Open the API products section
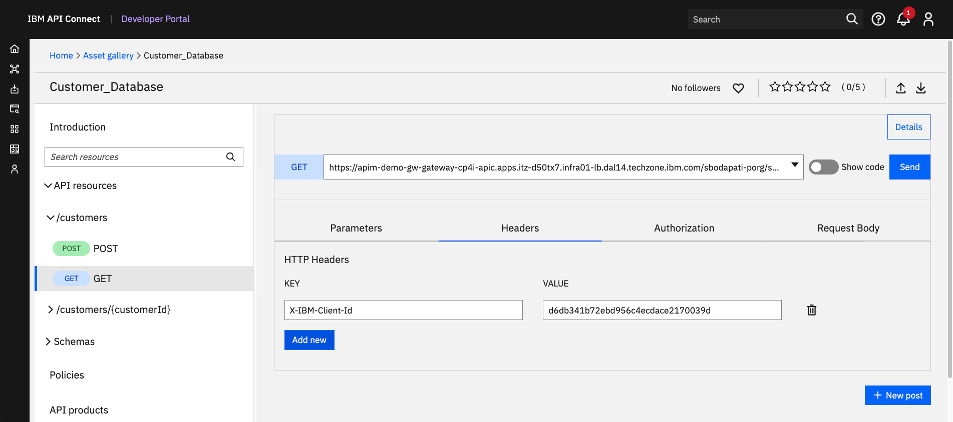Image resolution: width=953 pixels, height=422 pixels. [79, 410]
